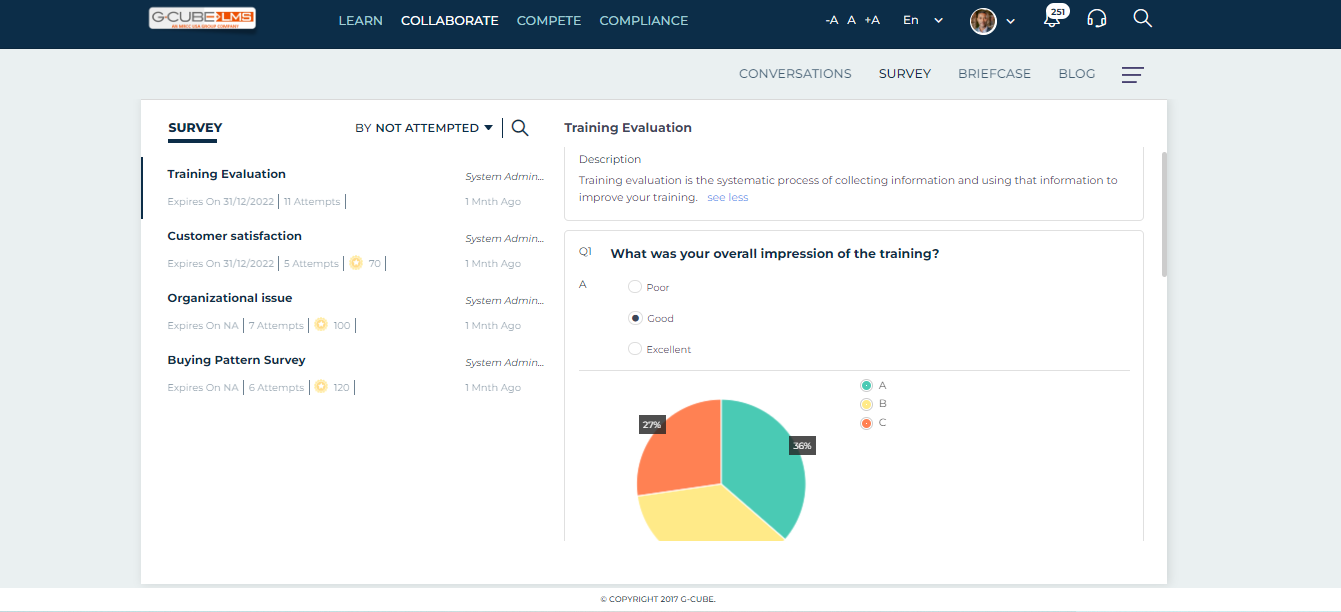Click points coin icon for Customer satisfaction
The width and height of the screenshot is (1341, 612).
click(356, 263)
